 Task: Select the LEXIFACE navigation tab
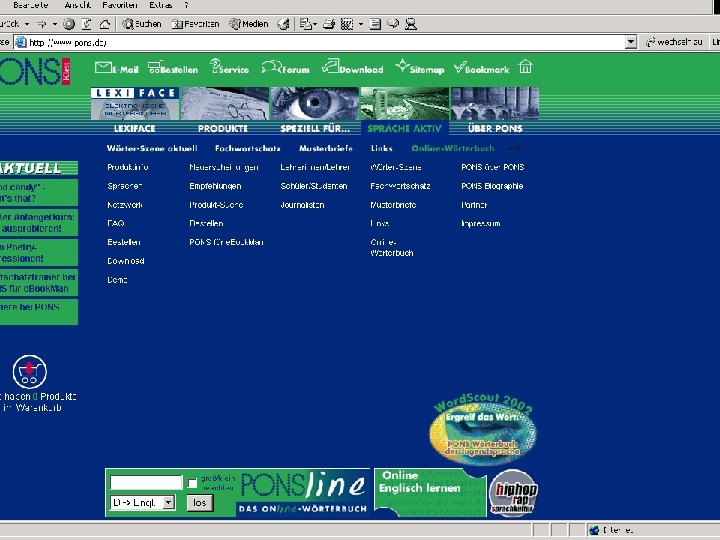(135, 129)
